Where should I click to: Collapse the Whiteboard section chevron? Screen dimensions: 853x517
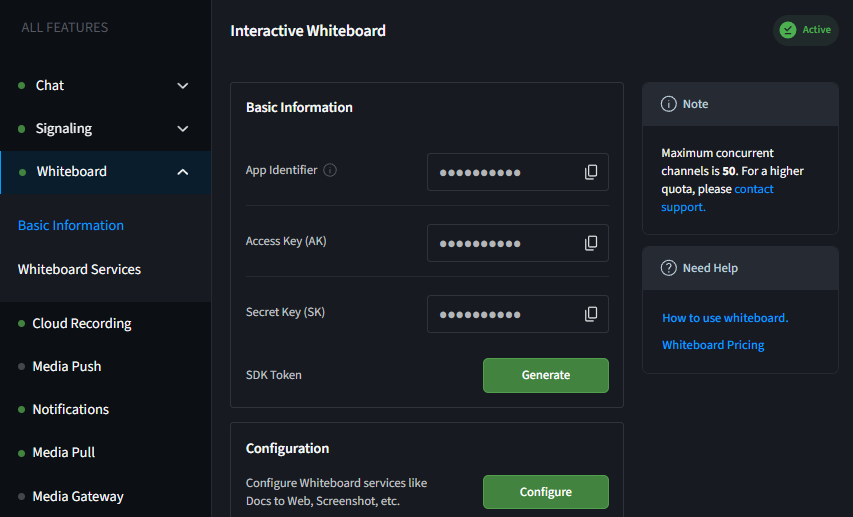[183, 172]
